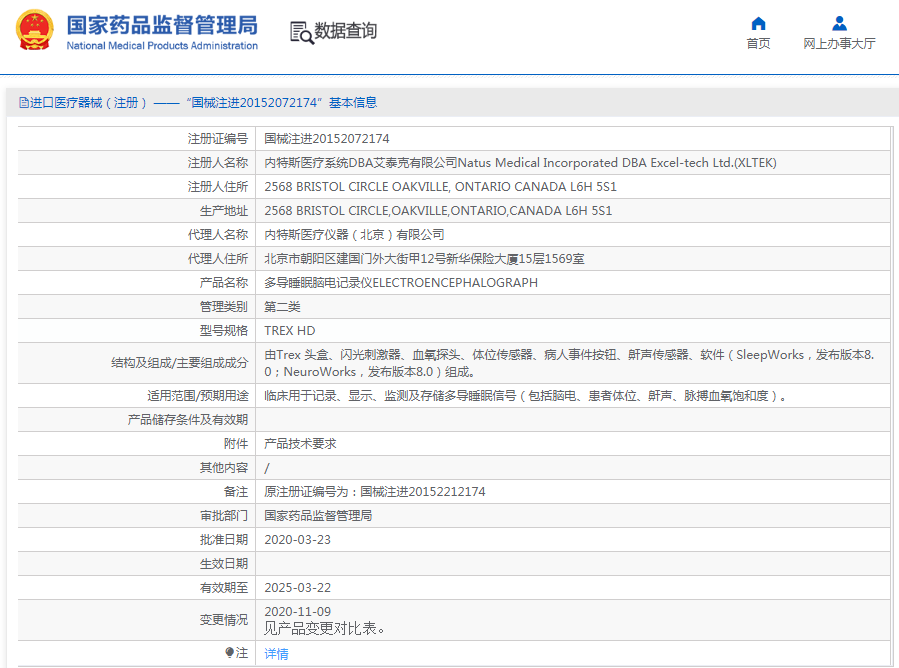Open the 网上办事大厅 text link
Image resolution: width=899 pixels, height=668 pixels.
point(839,44)
